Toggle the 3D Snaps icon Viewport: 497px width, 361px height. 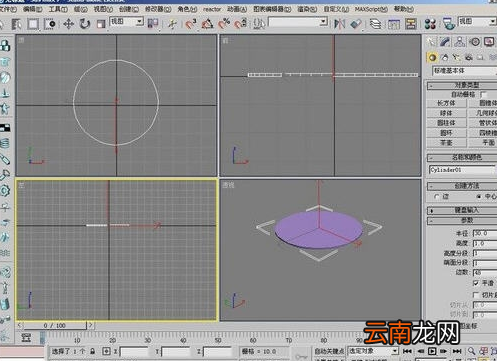[191, 24]
